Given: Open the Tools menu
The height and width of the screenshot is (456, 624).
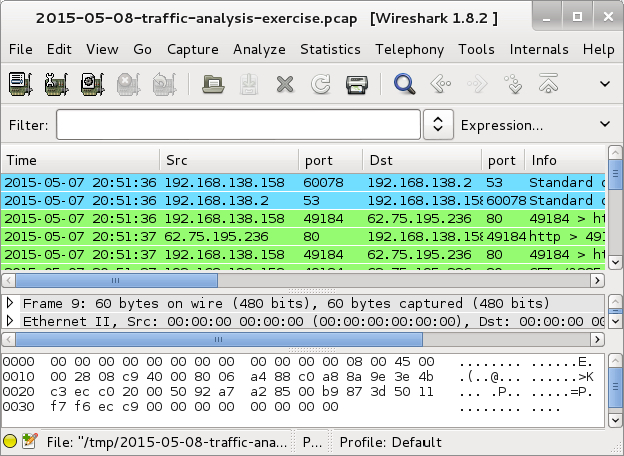Looking at the screenshot, I should click(476, 49).
